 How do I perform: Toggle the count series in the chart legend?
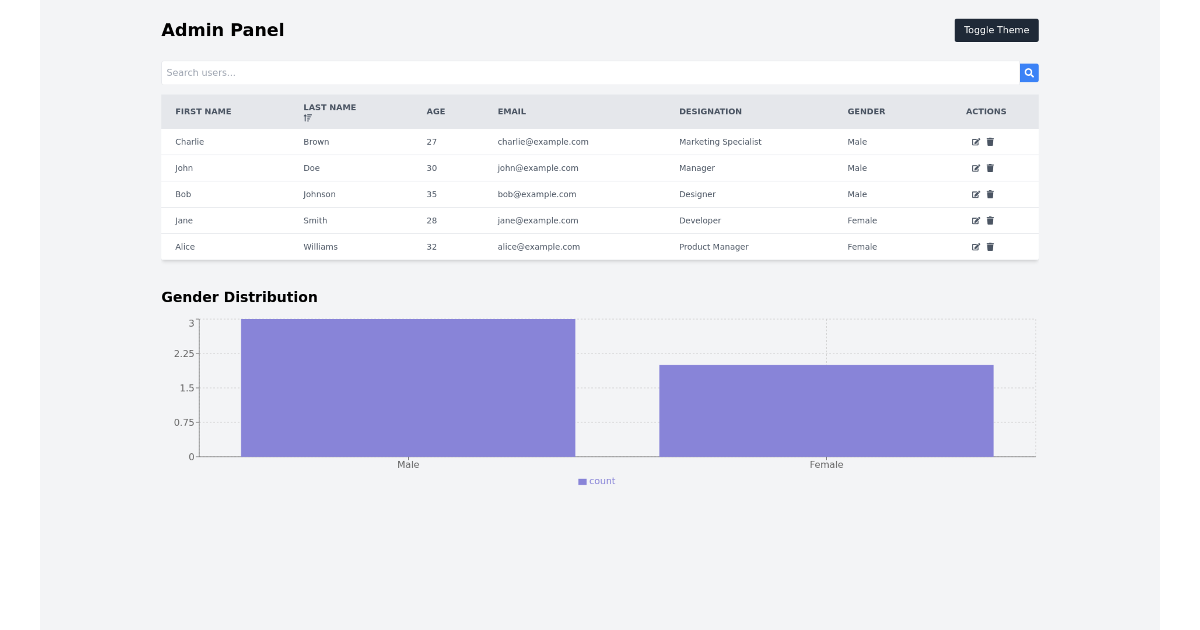[596, 481]
